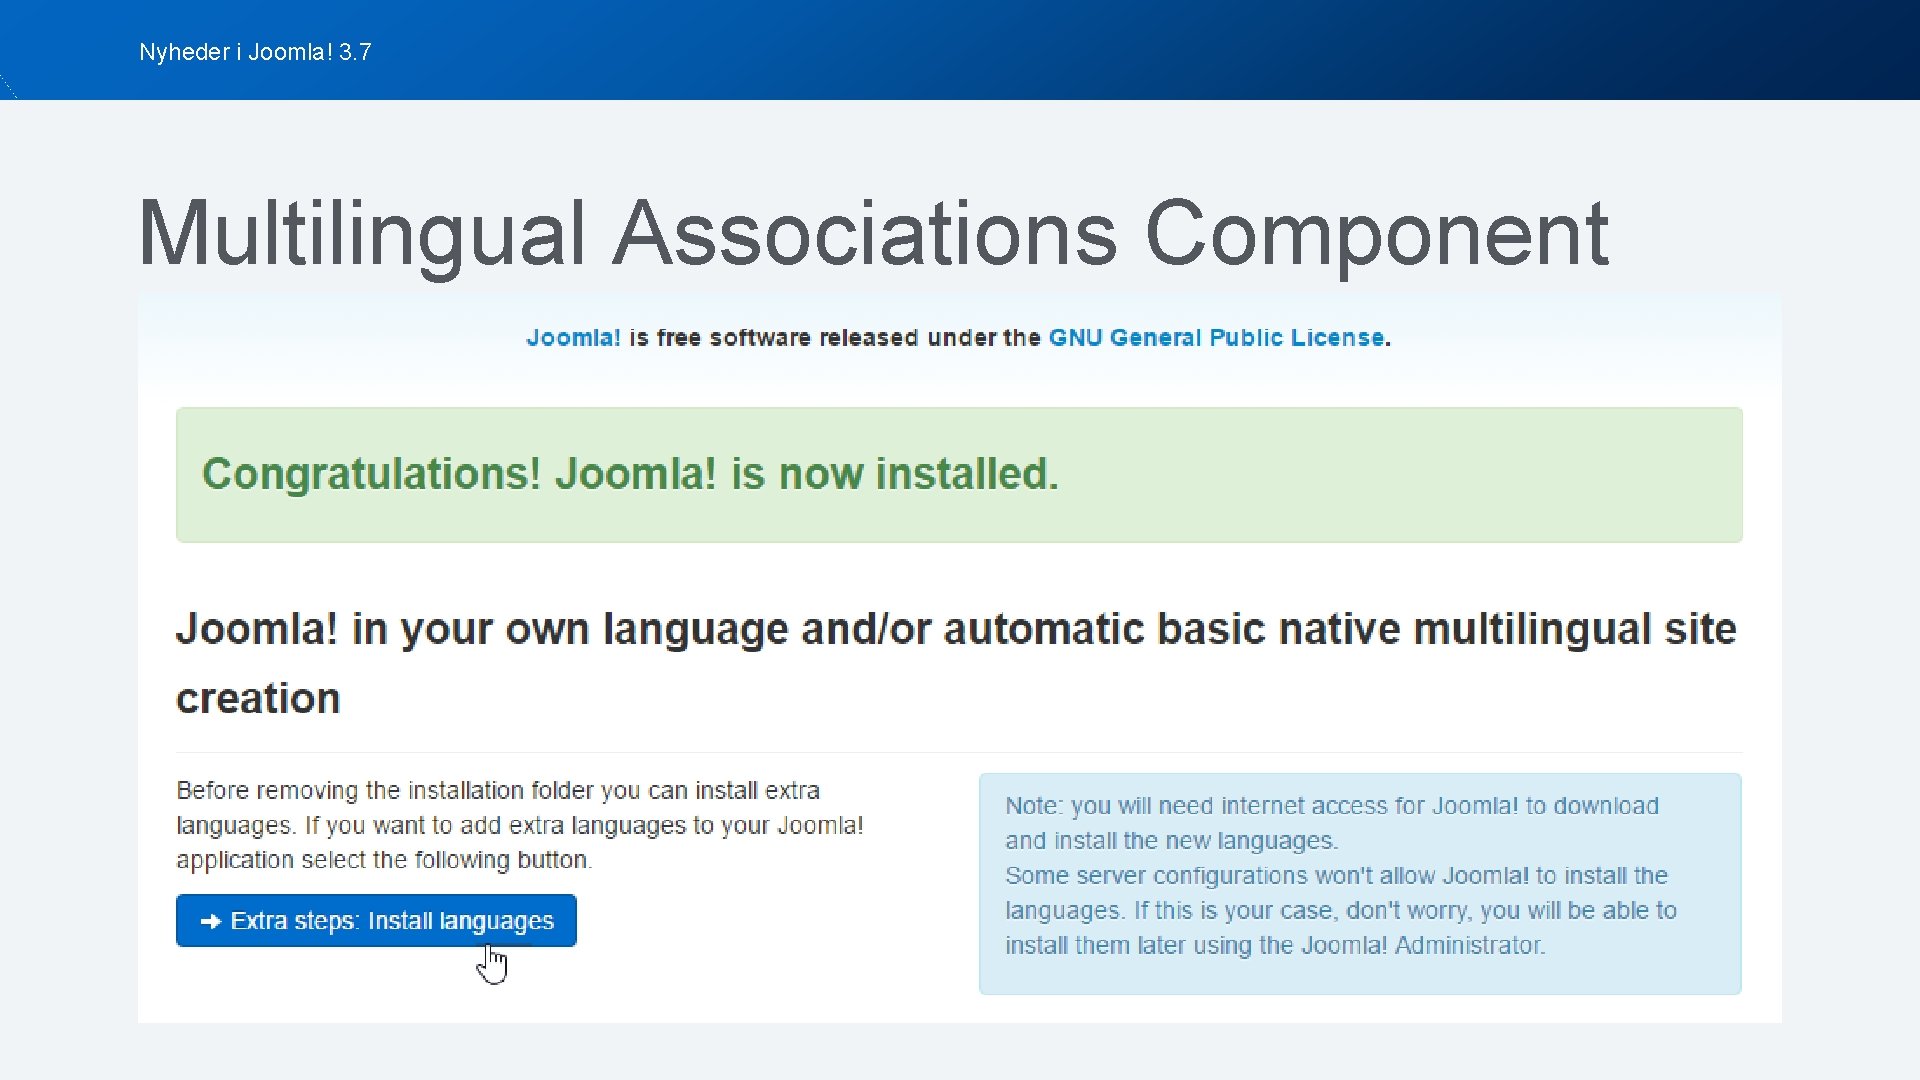Open the Joomla! link in license line
The width and height of the screenshot is (1920, 1080).
(x=573, y=338)
